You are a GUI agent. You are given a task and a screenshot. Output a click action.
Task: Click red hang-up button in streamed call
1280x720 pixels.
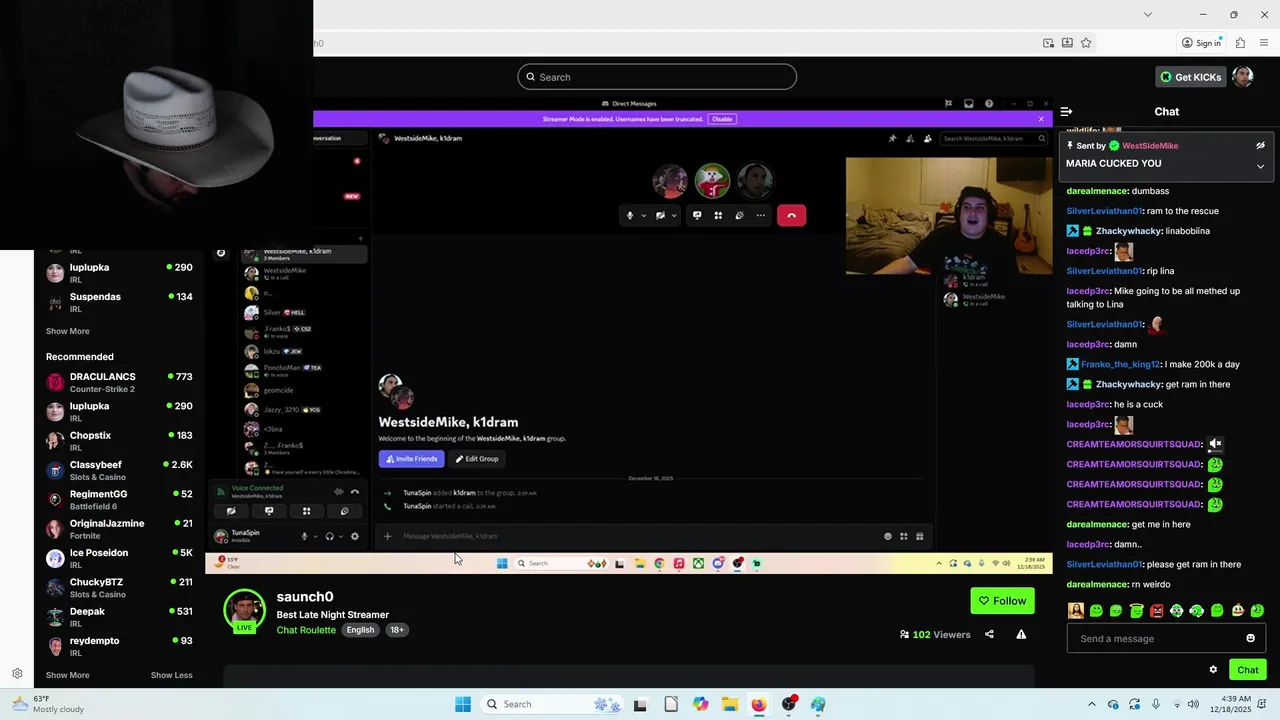click(791, 215)
